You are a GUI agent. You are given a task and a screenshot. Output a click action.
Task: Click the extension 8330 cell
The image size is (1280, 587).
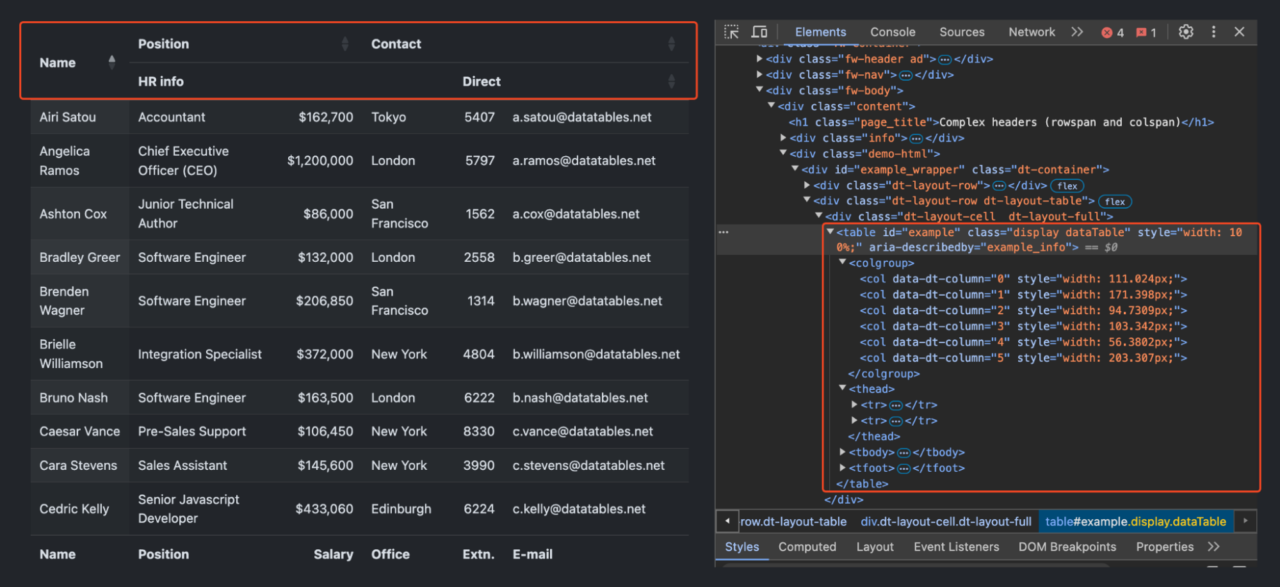479,431
